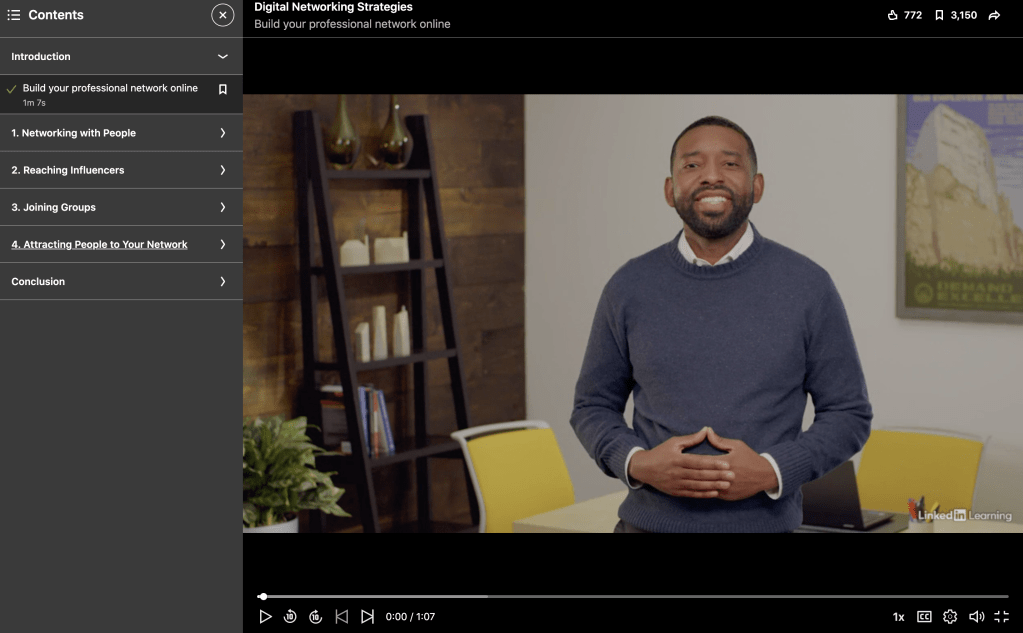The height and width of the screenshot is (633, 1023).
Task: Change playback speed from 1x
Action: pos(898,617)
